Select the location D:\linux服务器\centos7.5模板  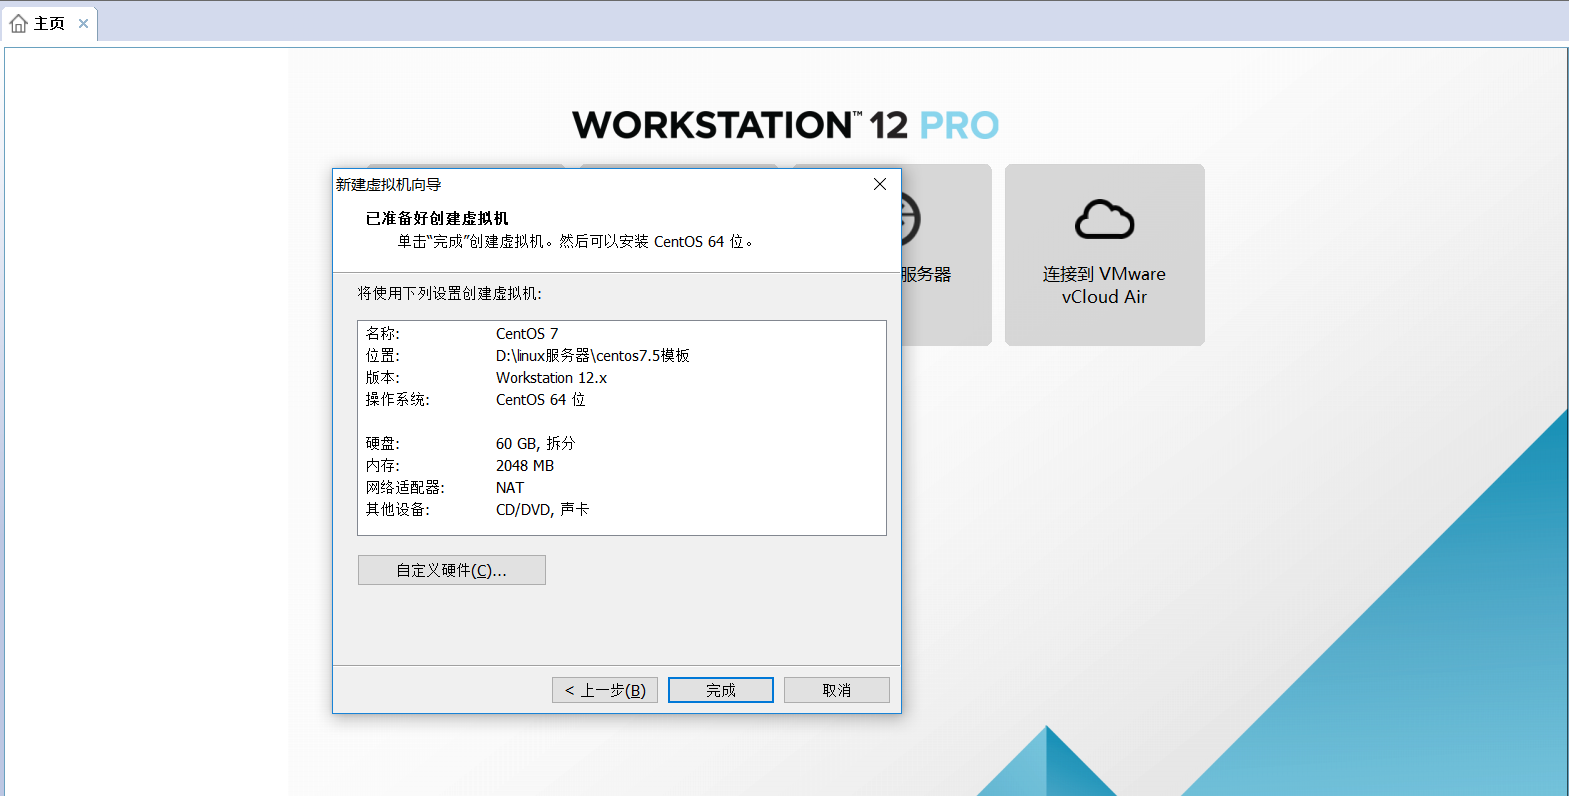point(592,356)
